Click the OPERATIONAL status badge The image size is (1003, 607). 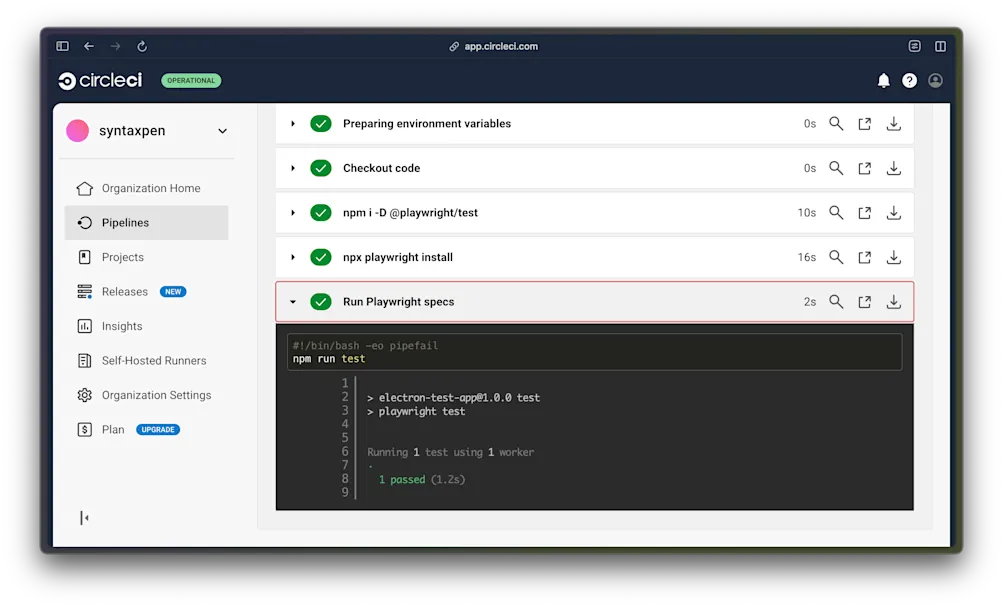pyautogui.click(x=191, y=81)
